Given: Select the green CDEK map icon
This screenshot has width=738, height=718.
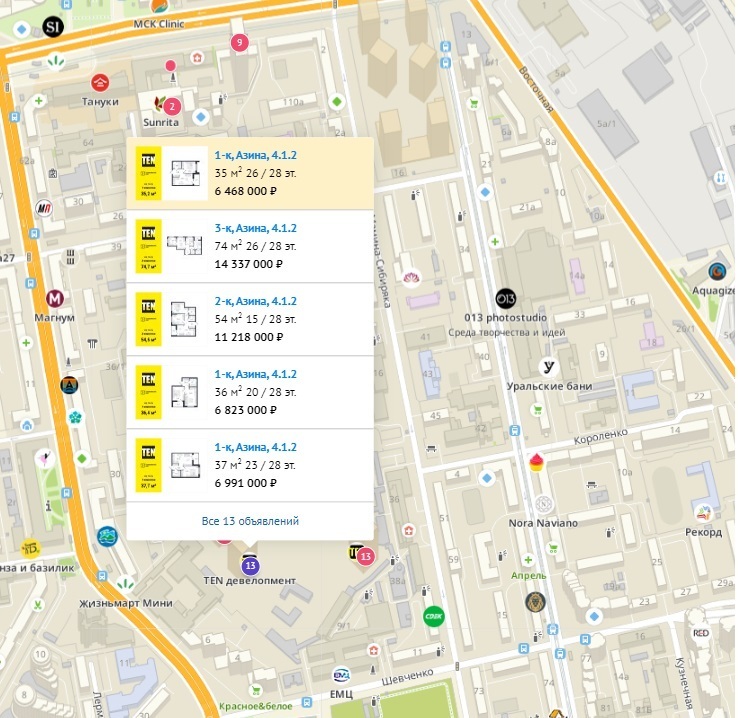Looking at the screenshot, I should pos(433,615).
